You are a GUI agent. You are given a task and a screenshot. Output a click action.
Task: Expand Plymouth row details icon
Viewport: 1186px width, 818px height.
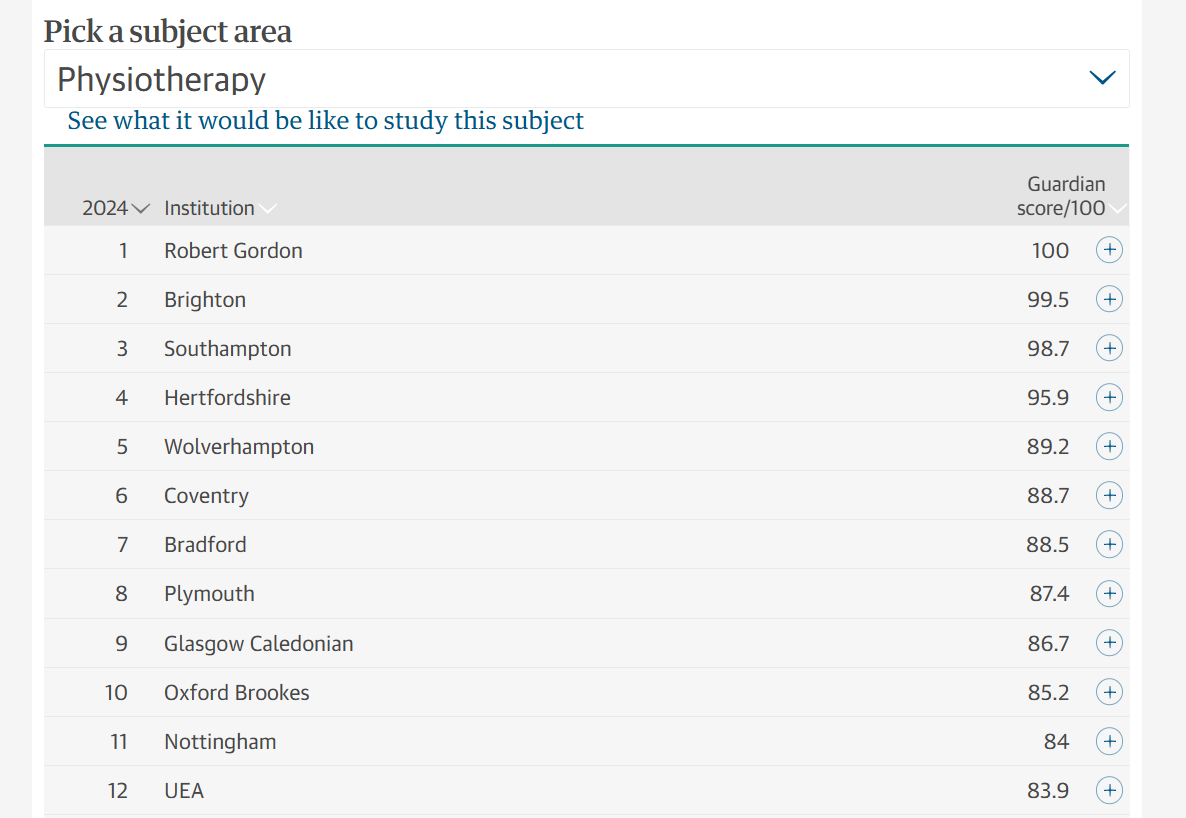click(1109, 593)
